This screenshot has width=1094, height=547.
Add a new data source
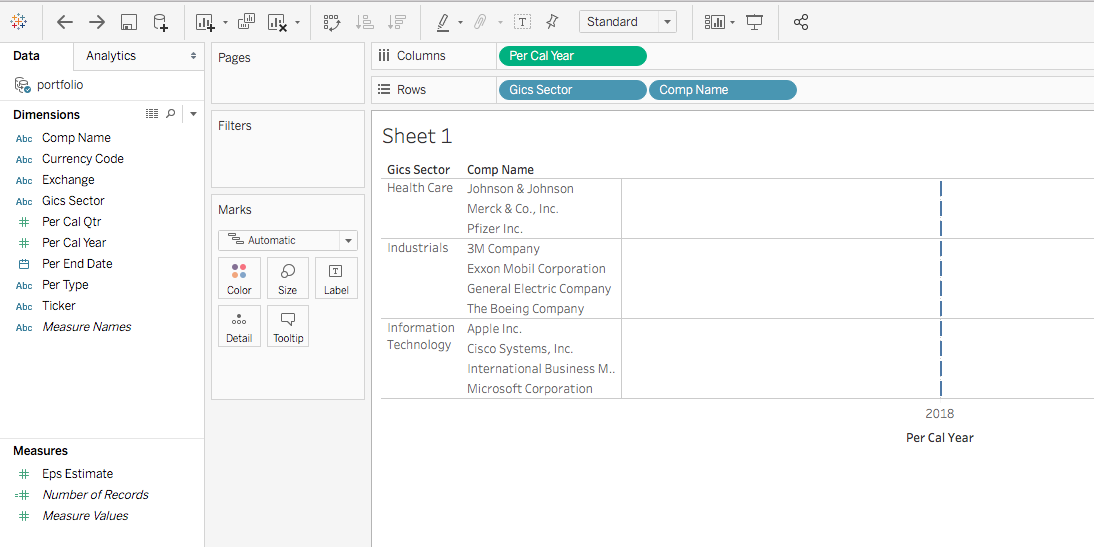tap(160, 22)
